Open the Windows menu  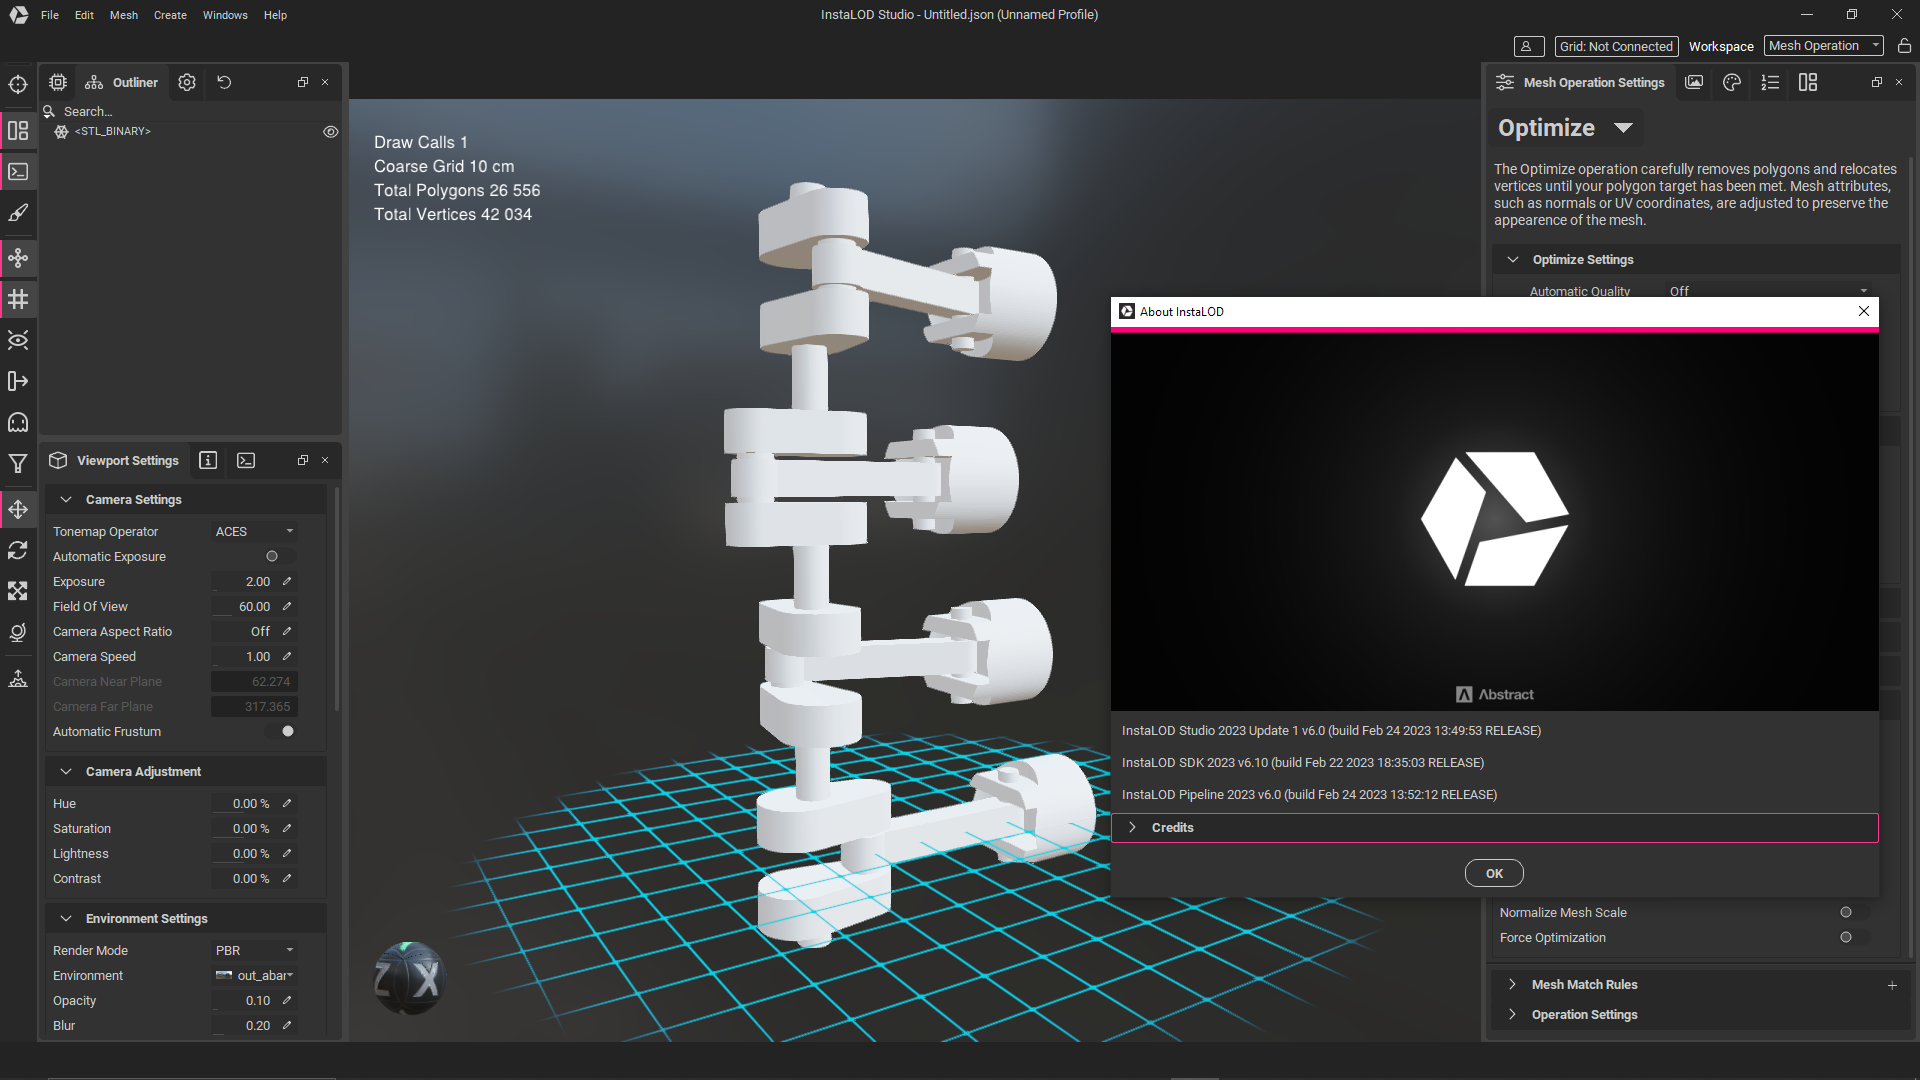click(x=225, y=15)
